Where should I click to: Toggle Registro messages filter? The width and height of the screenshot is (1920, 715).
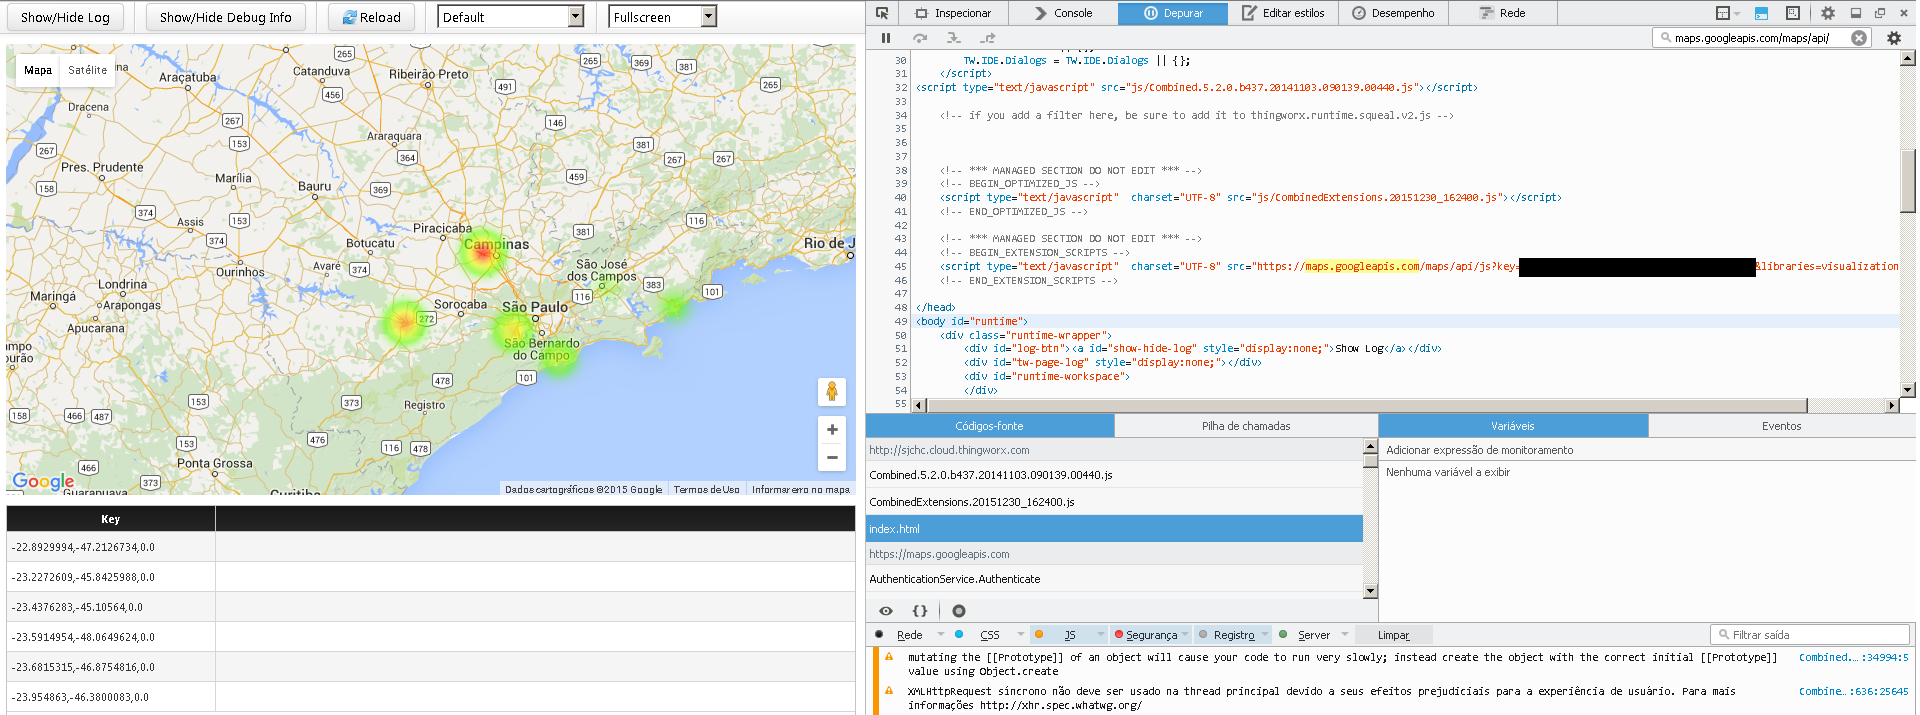(1233, 635)
